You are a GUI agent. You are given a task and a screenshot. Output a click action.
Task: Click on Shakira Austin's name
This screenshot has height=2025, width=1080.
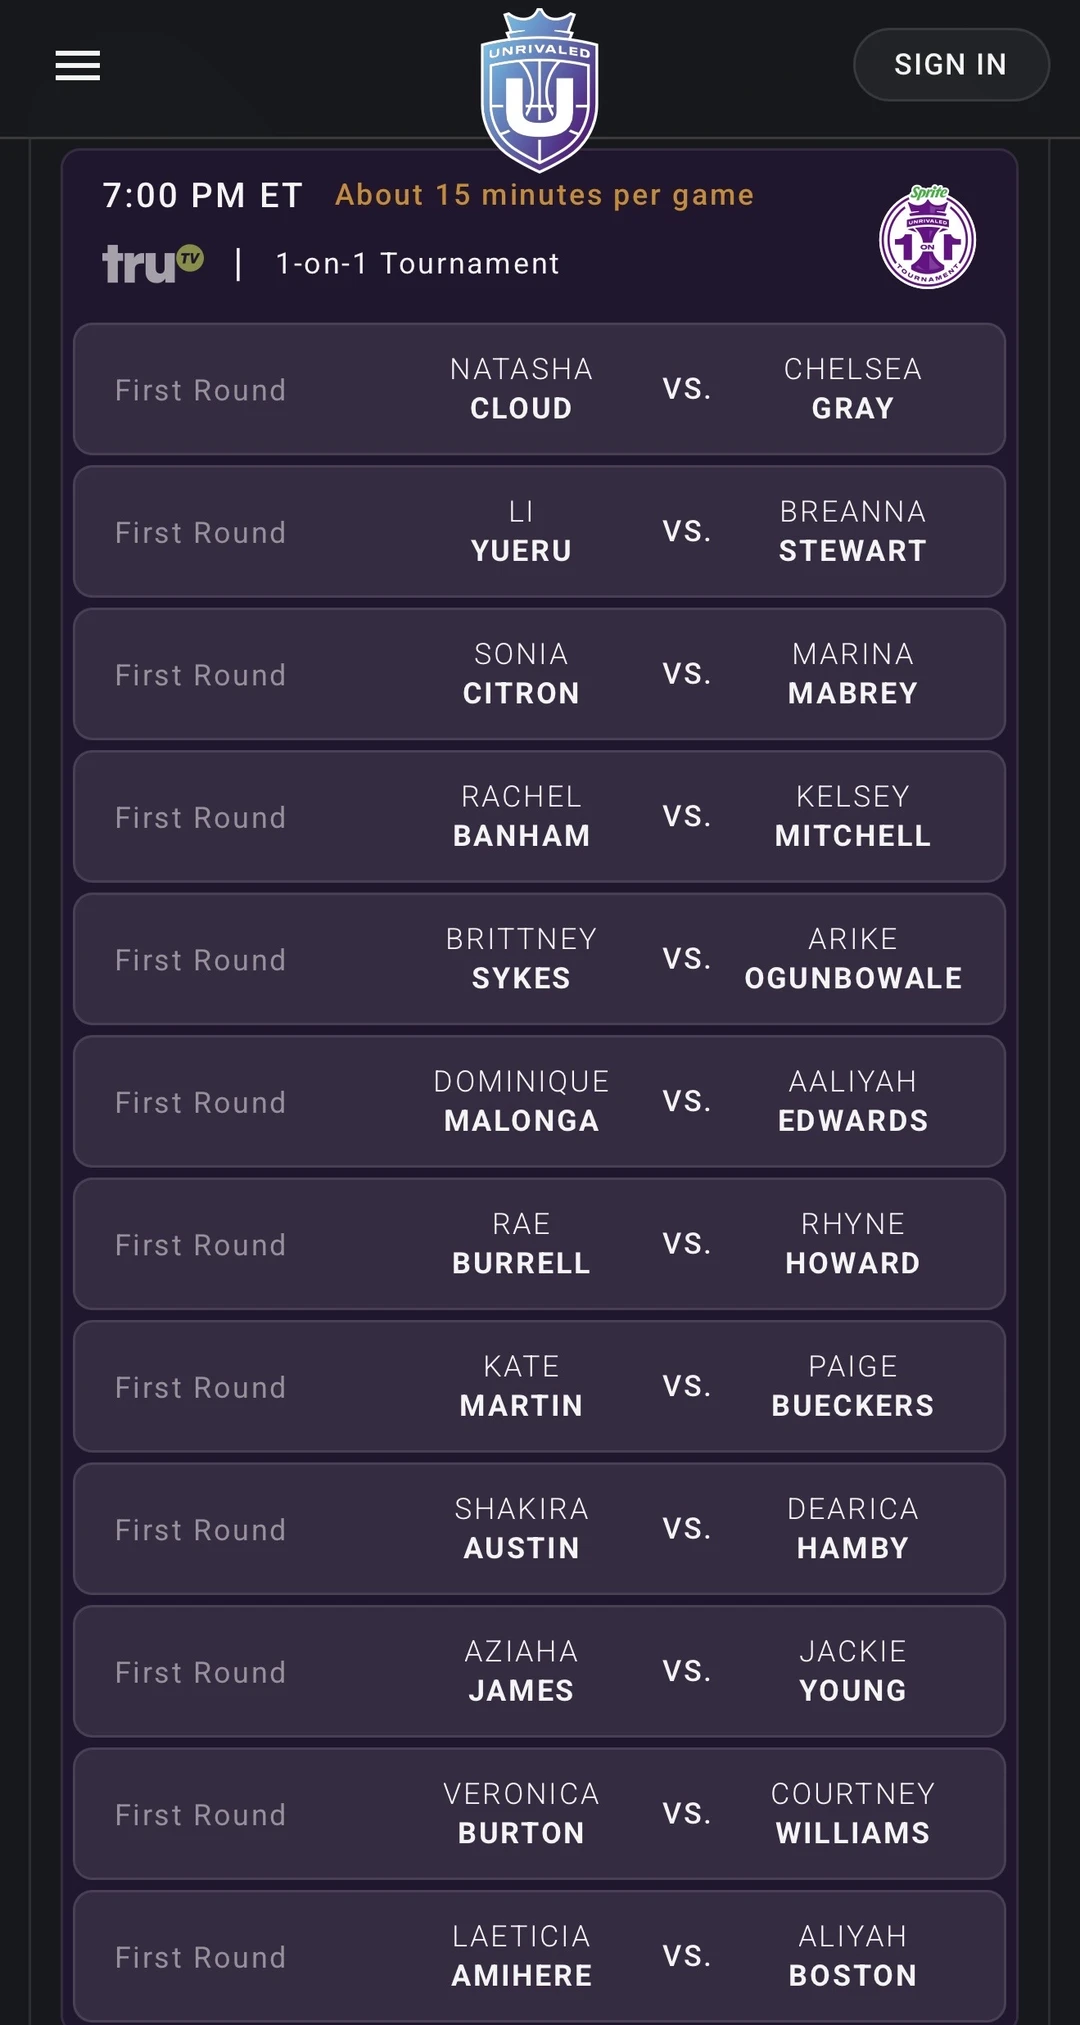point(521,1529)
